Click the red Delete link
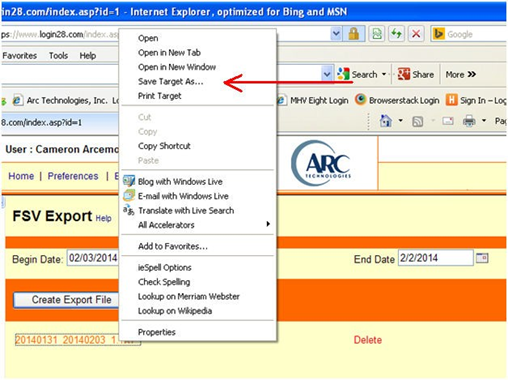The image size is (508, 380). [x=368, y=340]
